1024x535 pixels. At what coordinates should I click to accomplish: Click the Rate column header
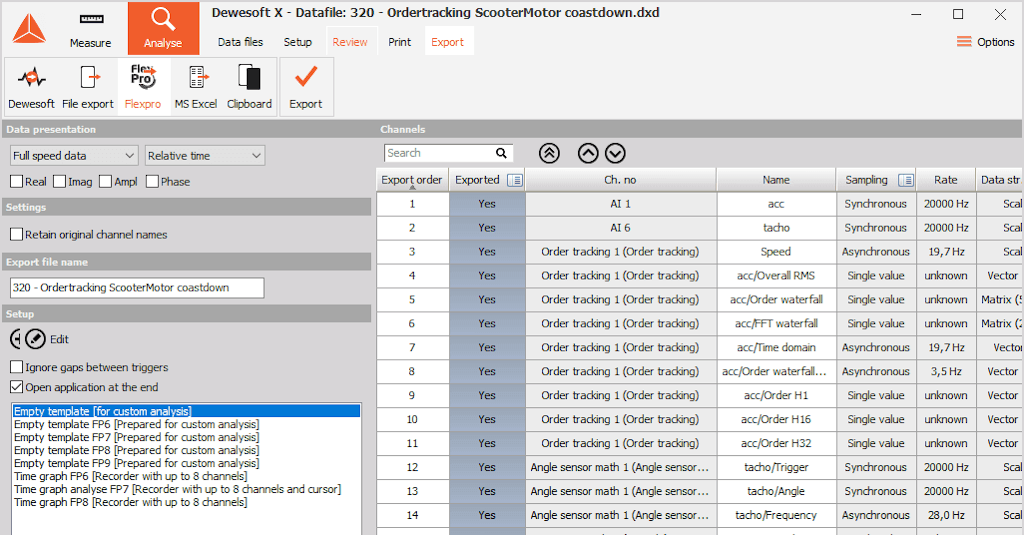point(946,180)
